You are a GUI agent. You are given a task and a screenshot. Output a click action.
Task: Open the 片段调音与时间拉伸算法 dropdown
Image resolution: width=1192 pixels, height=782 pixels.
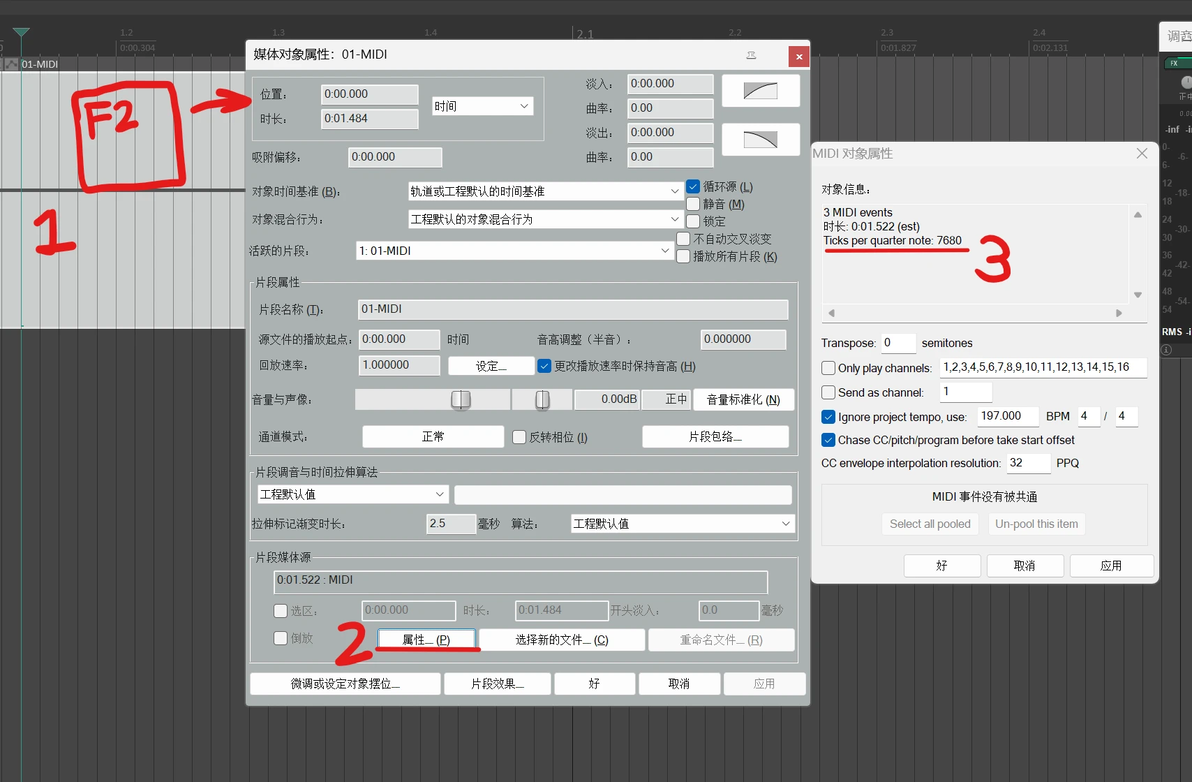coord(353,495)
